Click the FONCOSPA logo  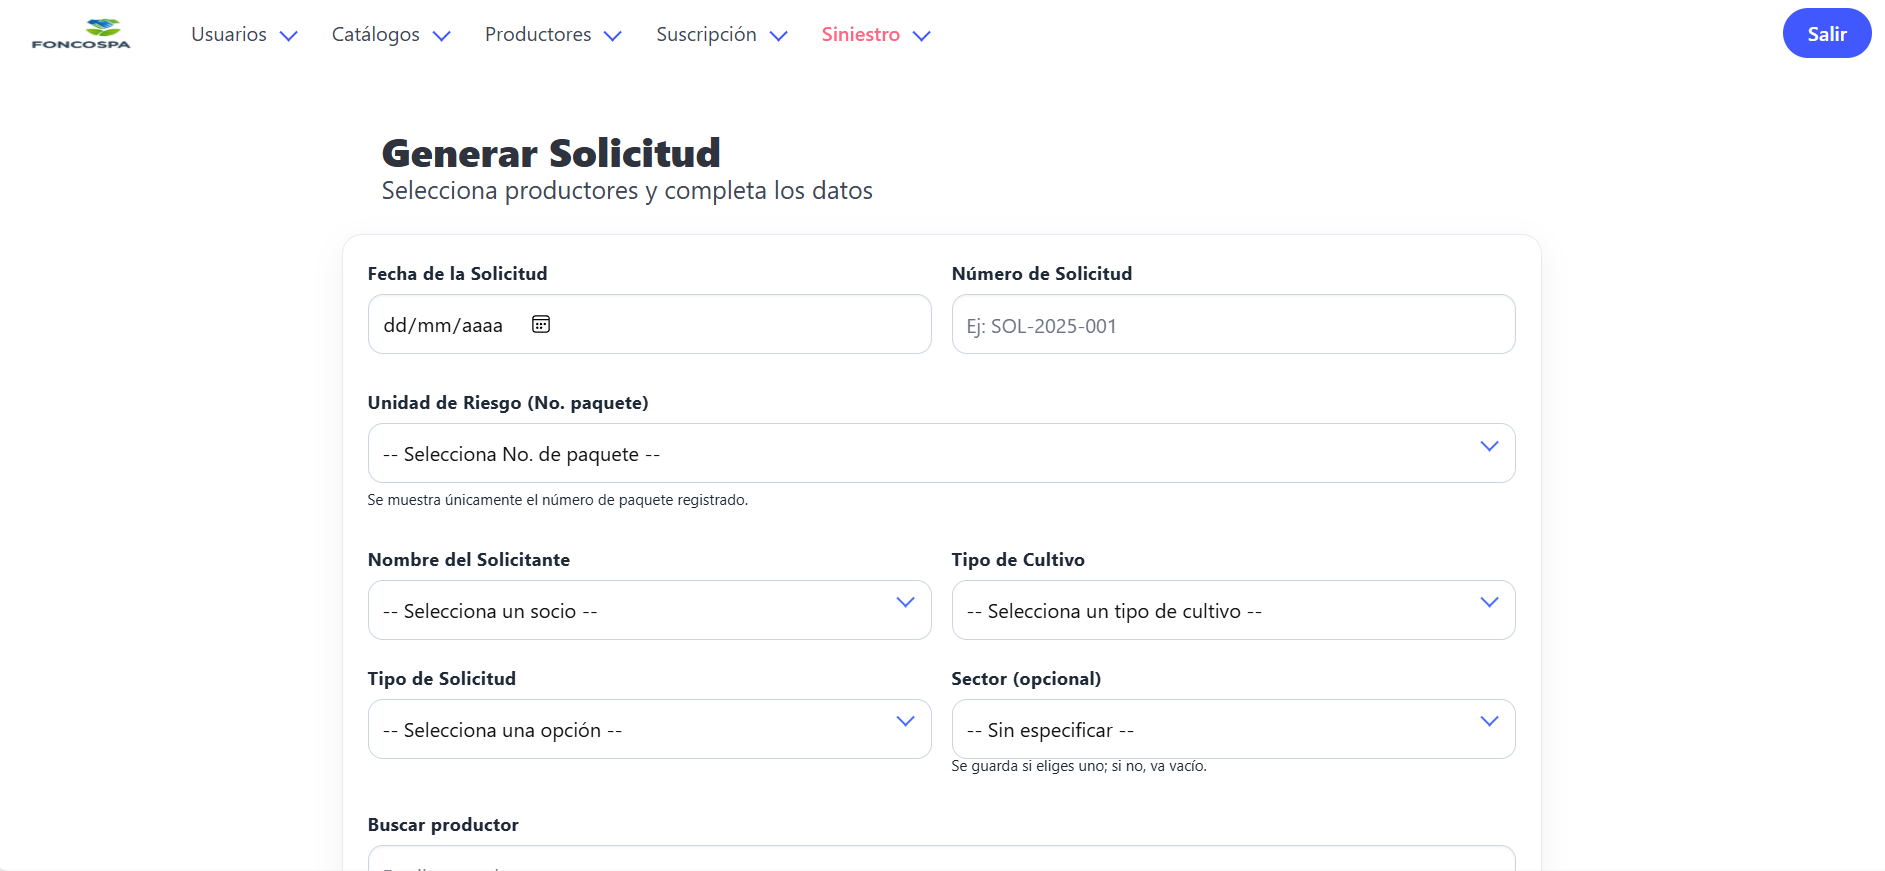[82, 32]
